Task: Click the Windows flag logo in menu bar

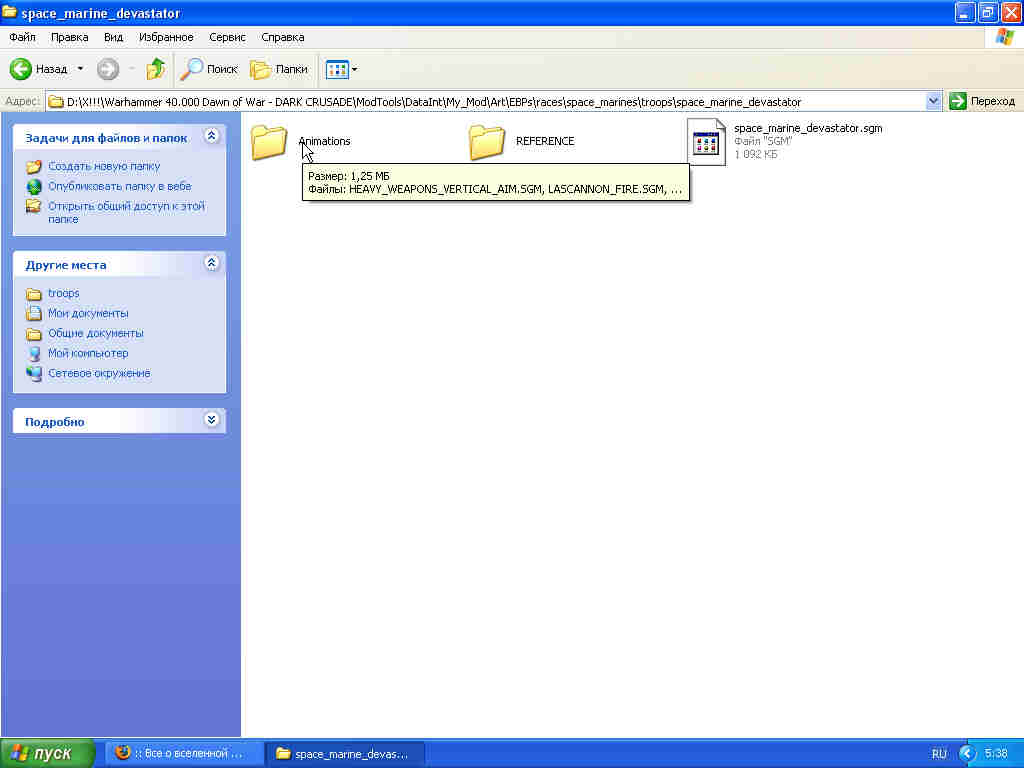Action: [1004, 37]
